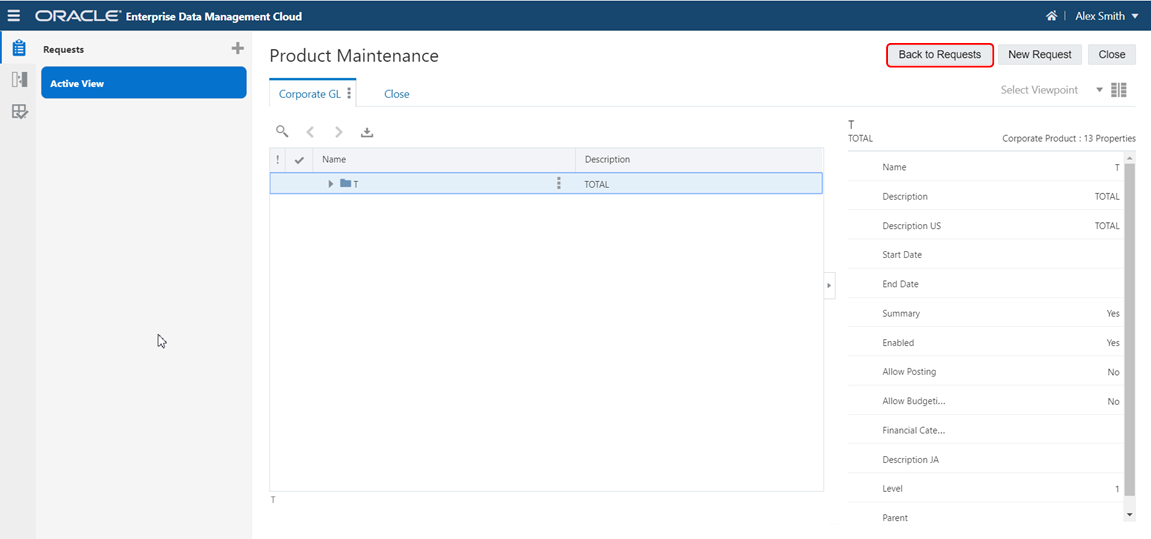Screen dimensions: 1151x539
Task: Select the T folder node
Action: pyautogui.click(x=349, y=184)
